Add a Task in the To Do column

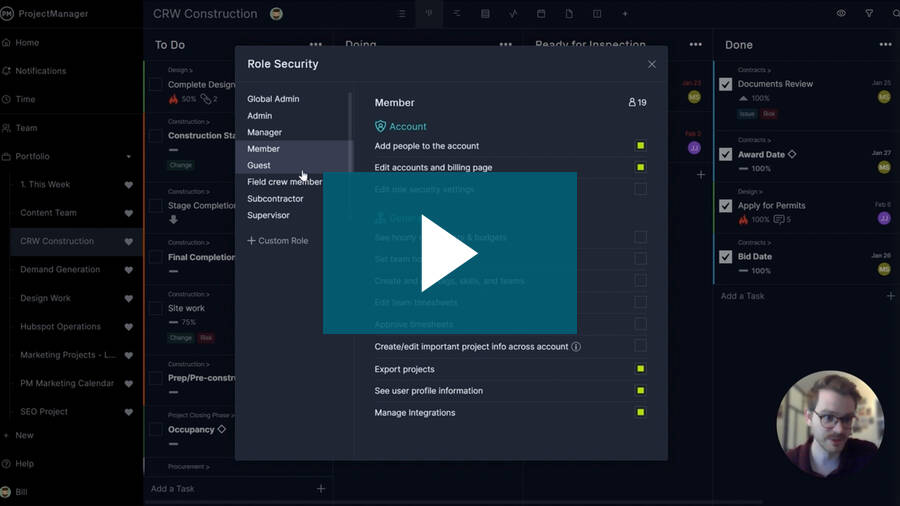click(172, 489)
